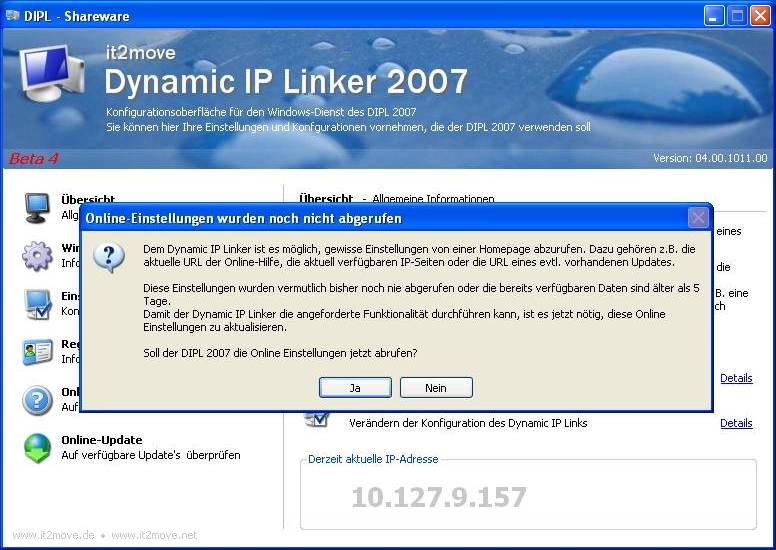
Task: Minimize the DIPL Shareware window
Action: pyautogui.click(x=714, y=16)
